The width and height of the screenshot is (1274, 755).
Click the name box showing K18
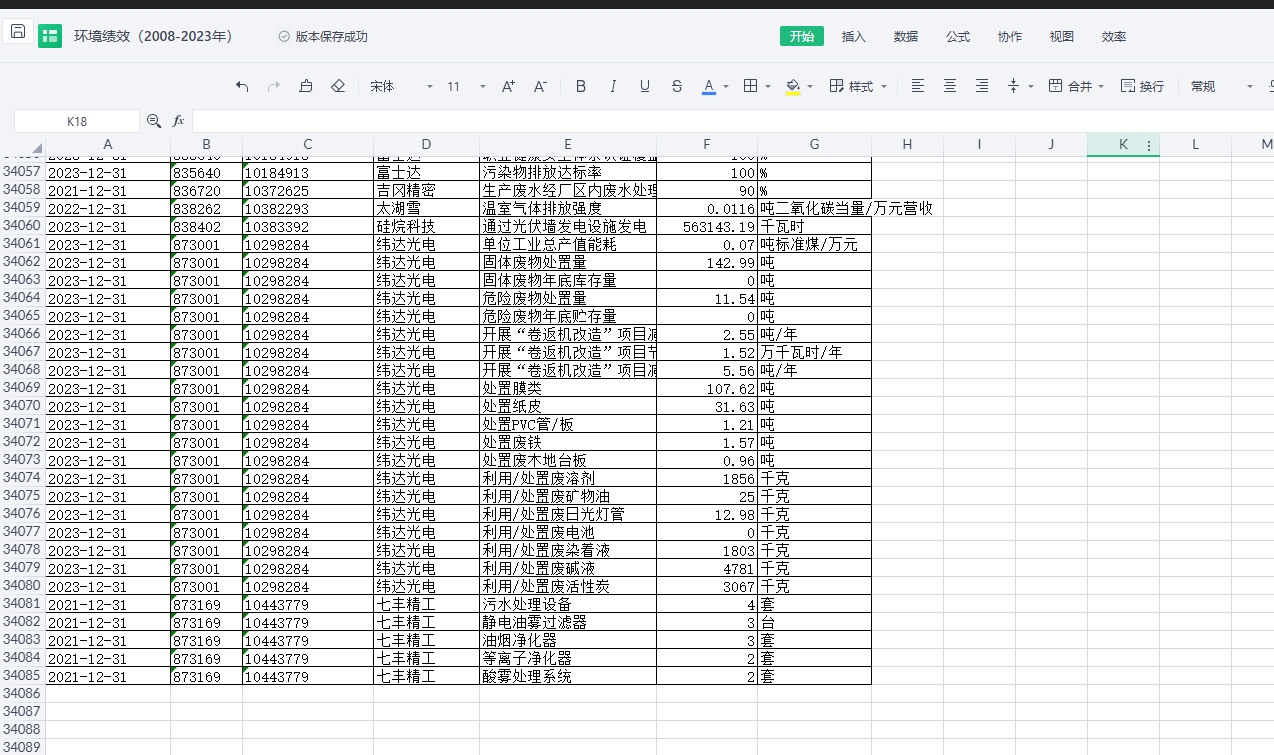[77, 121]
